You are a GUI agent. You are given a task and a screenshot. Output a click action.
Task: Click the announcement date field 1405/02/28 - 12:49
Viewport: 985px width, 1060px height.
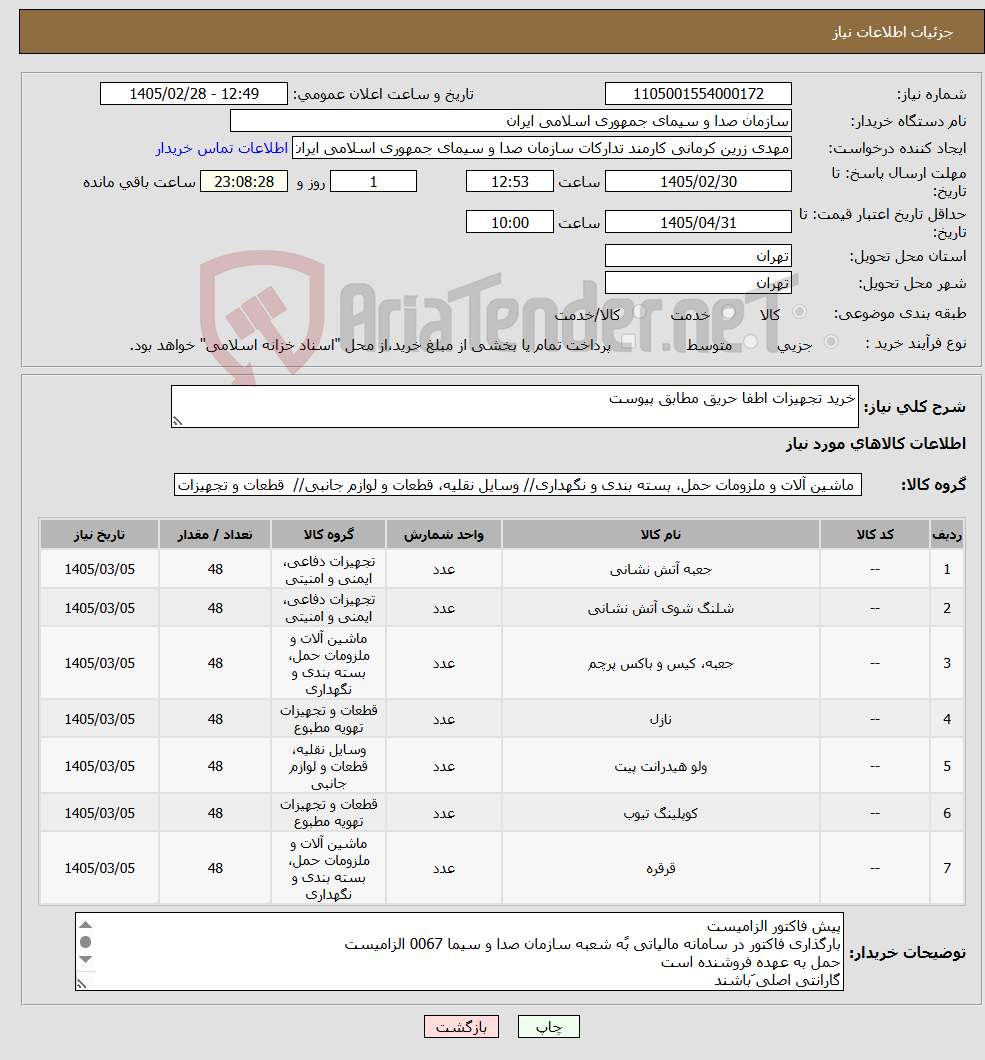194,94
